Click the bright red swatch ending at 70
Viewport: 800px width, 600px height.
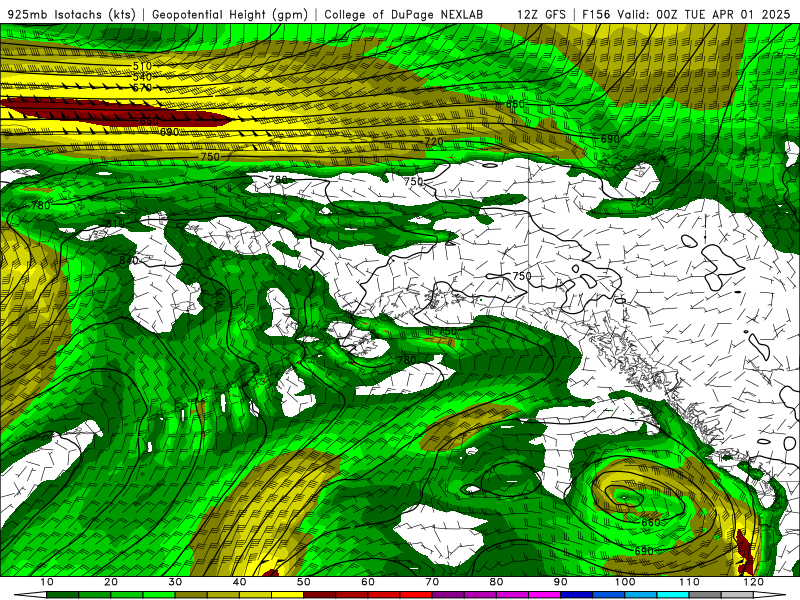[416, 595]
